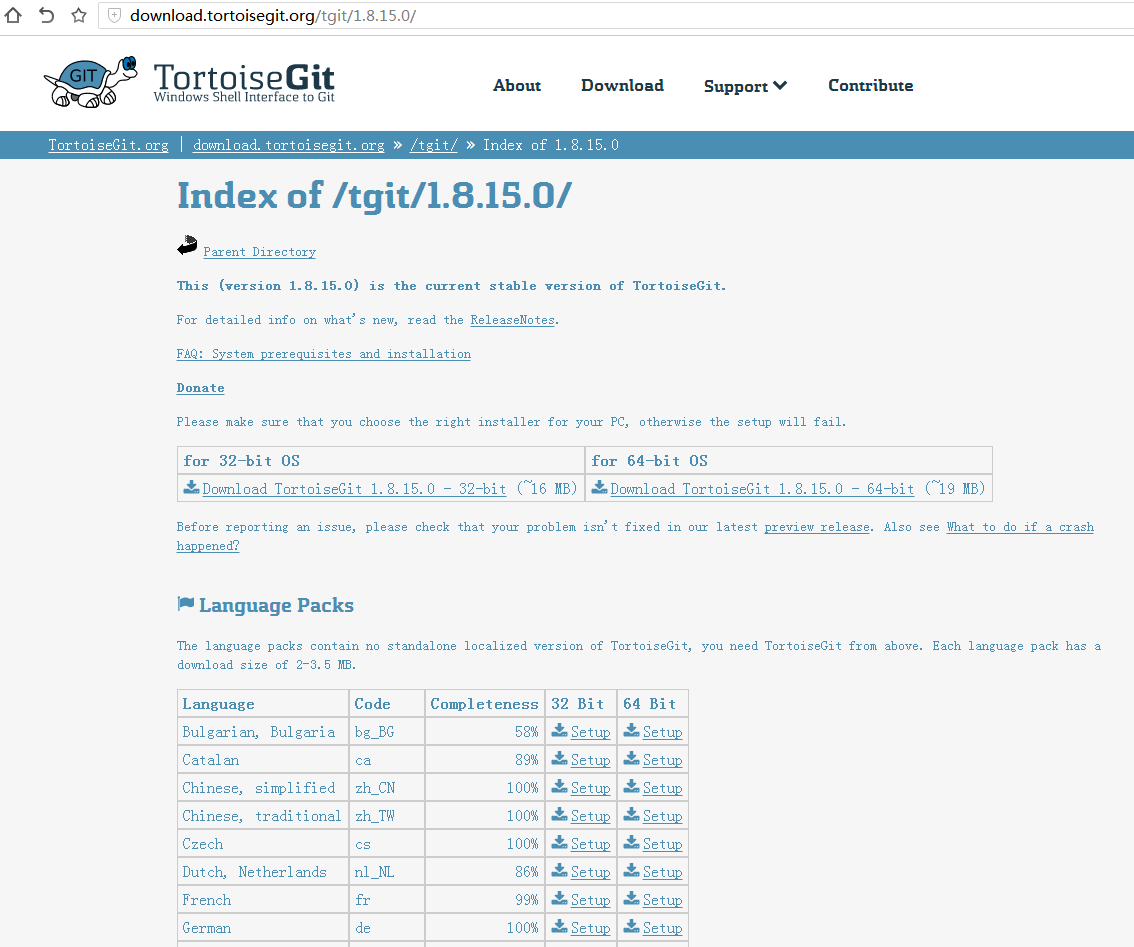Click German 64 Bit Setup link

[x=662, y=928]
